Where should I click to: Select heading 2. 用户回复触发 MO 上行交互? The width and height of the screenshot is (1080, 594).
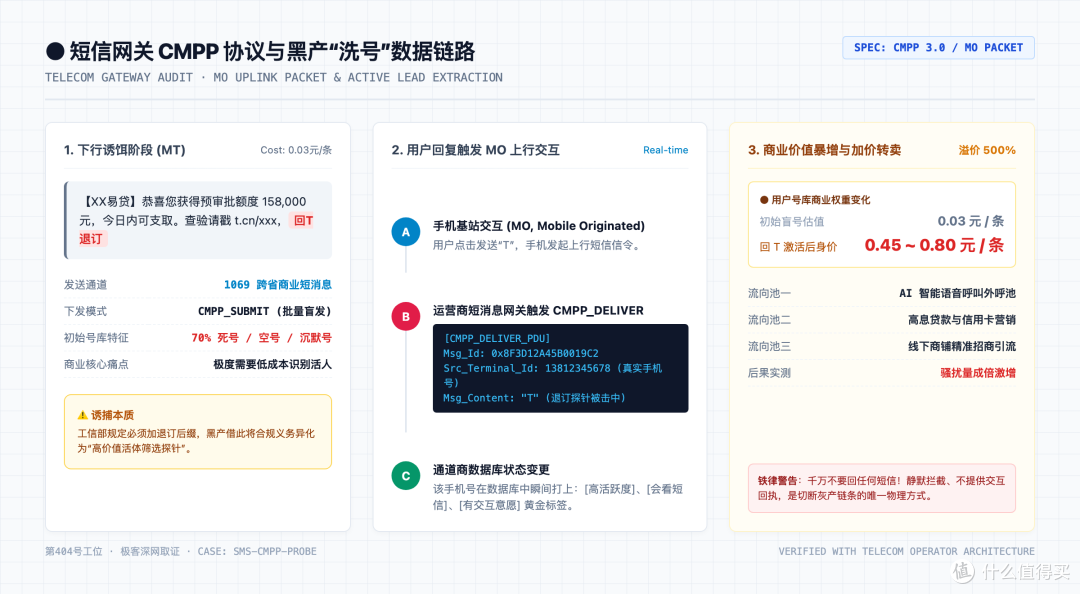[x=475, y=150]
